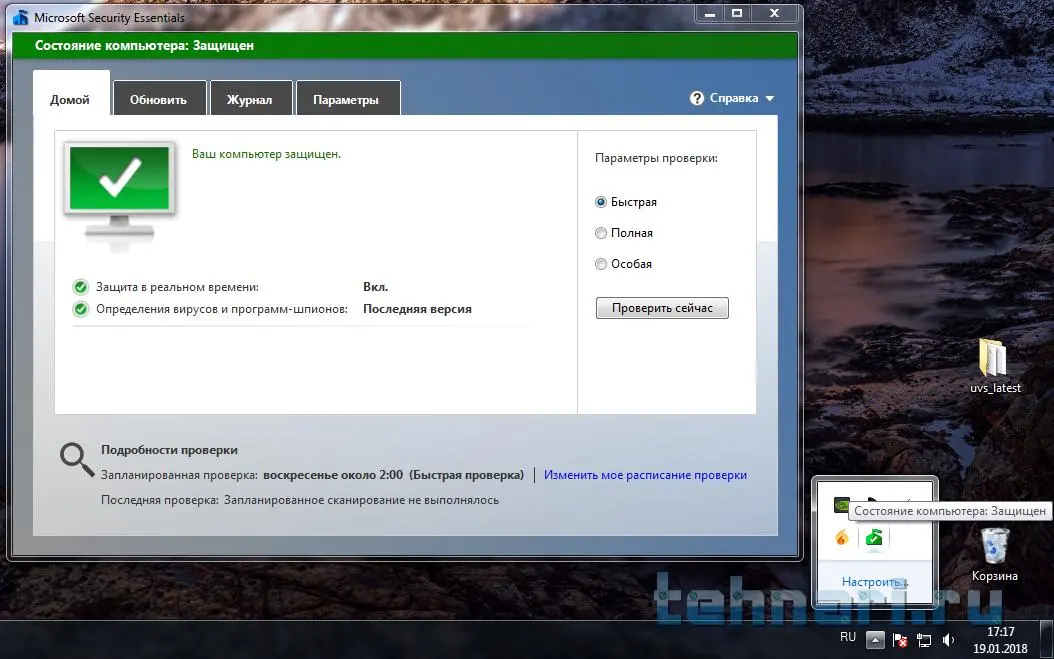
Task: Click the Справка help label
Action: (x=734, y=98)
